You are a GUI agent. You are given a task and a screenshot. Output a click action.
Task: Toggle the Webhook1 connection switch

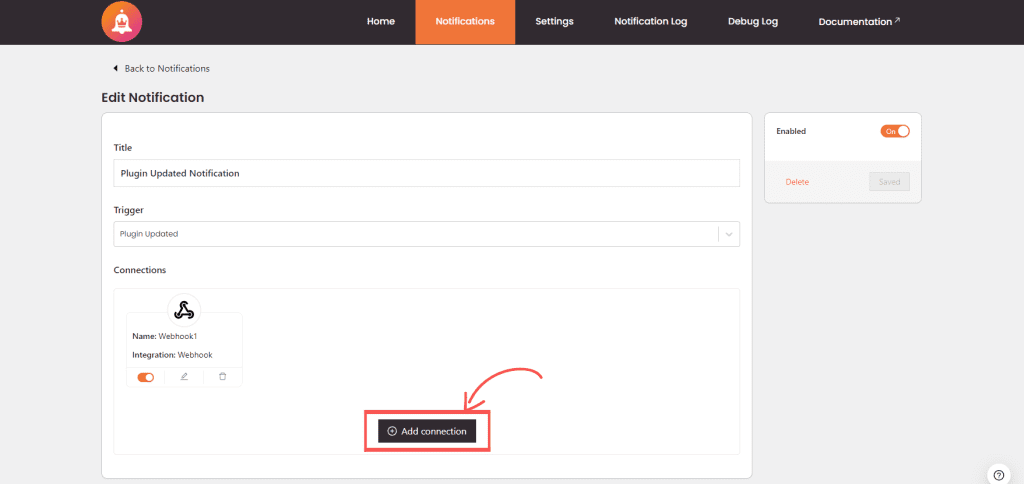146,378
